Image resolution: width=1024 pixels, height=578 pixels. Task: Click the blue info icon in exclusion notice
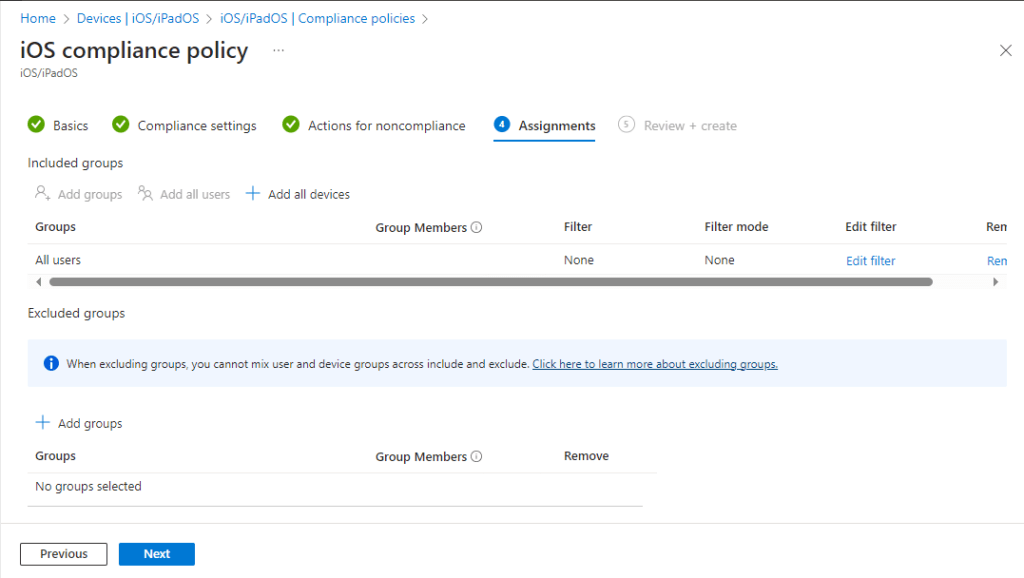pyautogui.click(x=51, y=363)
